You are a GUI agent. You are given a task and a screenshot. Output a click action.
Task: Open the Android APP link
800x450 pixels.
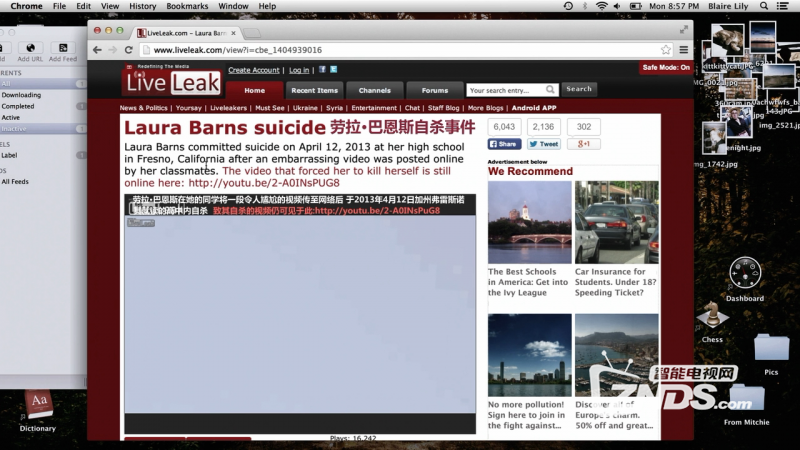(534, 108)
